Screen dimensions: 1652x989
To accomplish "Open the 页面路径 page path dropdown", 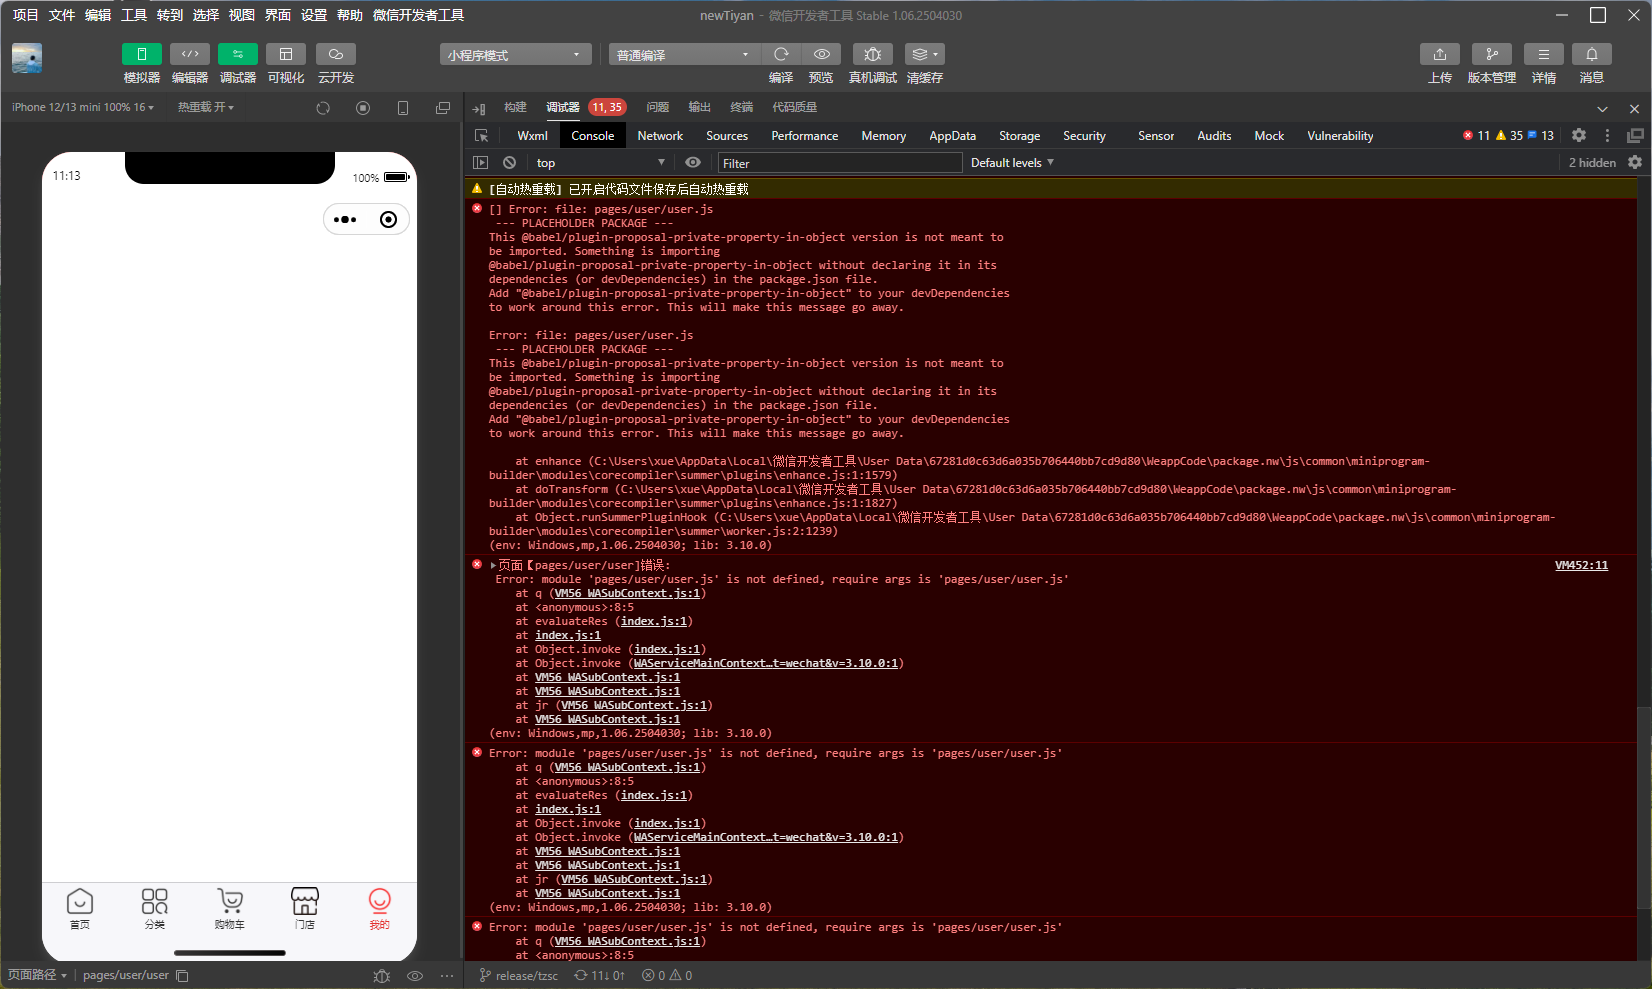I will [37, 975].
